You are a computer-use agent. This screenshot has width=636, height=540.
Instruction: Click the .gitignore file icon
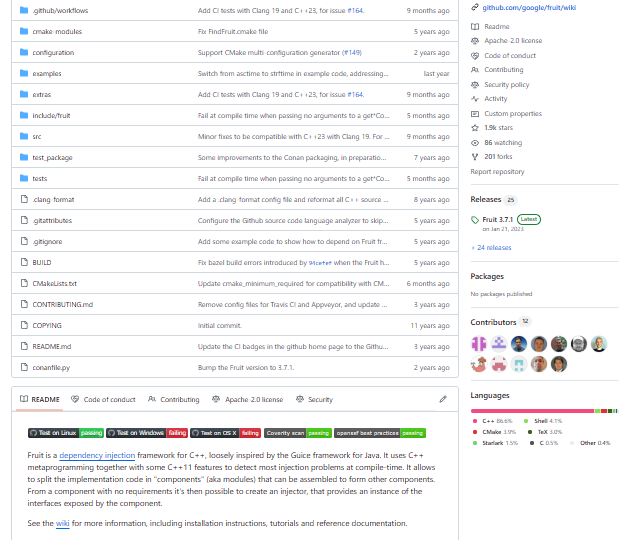pos(24,241)
